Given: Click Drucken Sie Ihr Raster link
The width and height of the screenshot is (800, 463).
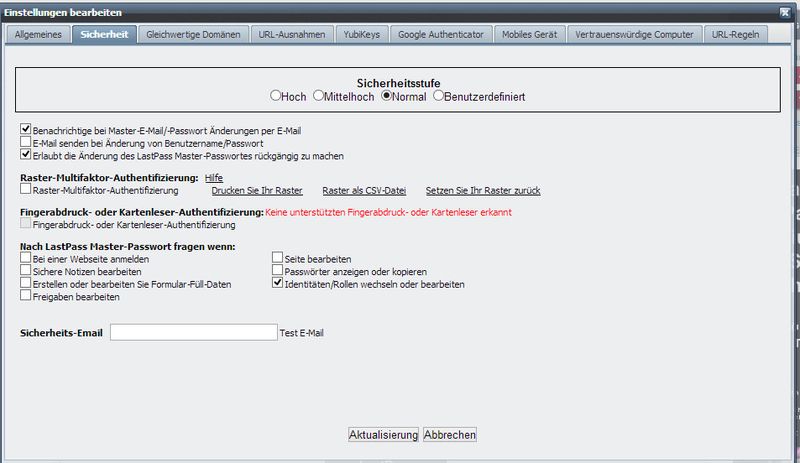Looking at the screenshot, I should pos(257,190).
